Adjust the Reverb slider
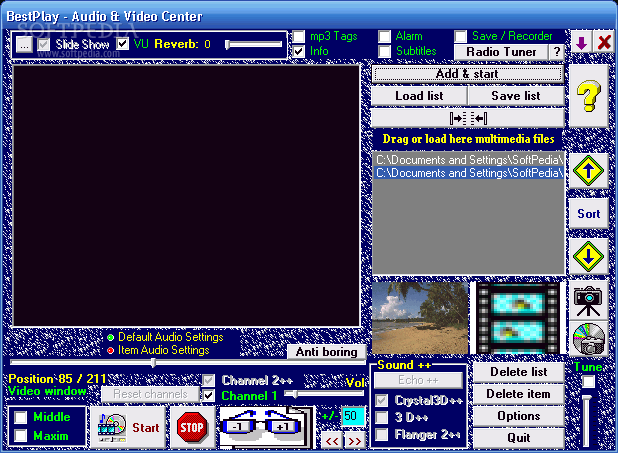The image size is (618, 453). coord(254,44)
